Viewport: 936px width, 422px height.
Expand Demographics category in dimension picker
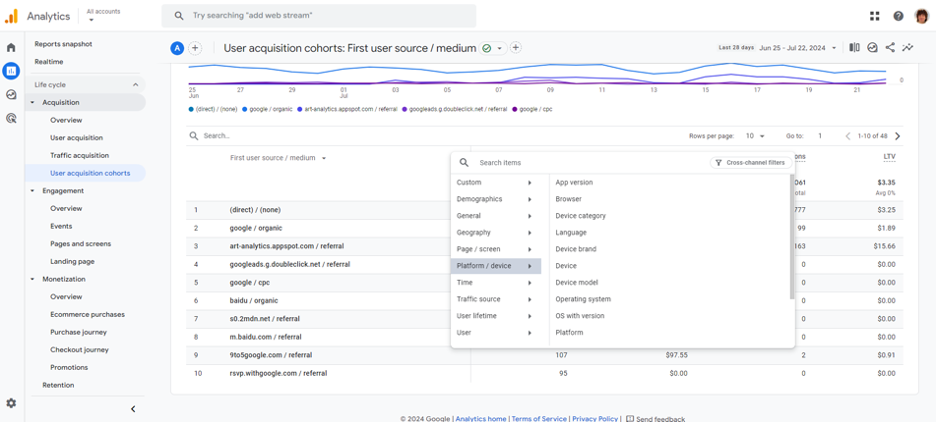[x=495, y=199]
